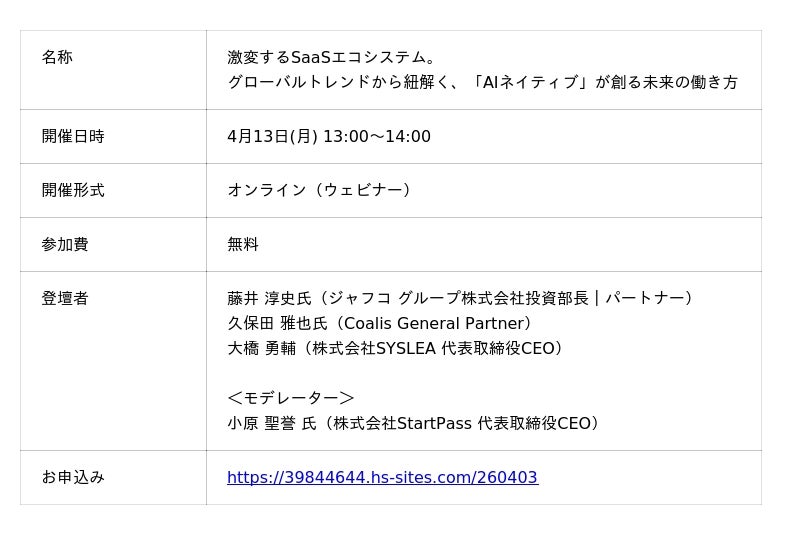Click speaker line for 大橋 勇輔
Screen dimensions: 800x535
[395, 349]
